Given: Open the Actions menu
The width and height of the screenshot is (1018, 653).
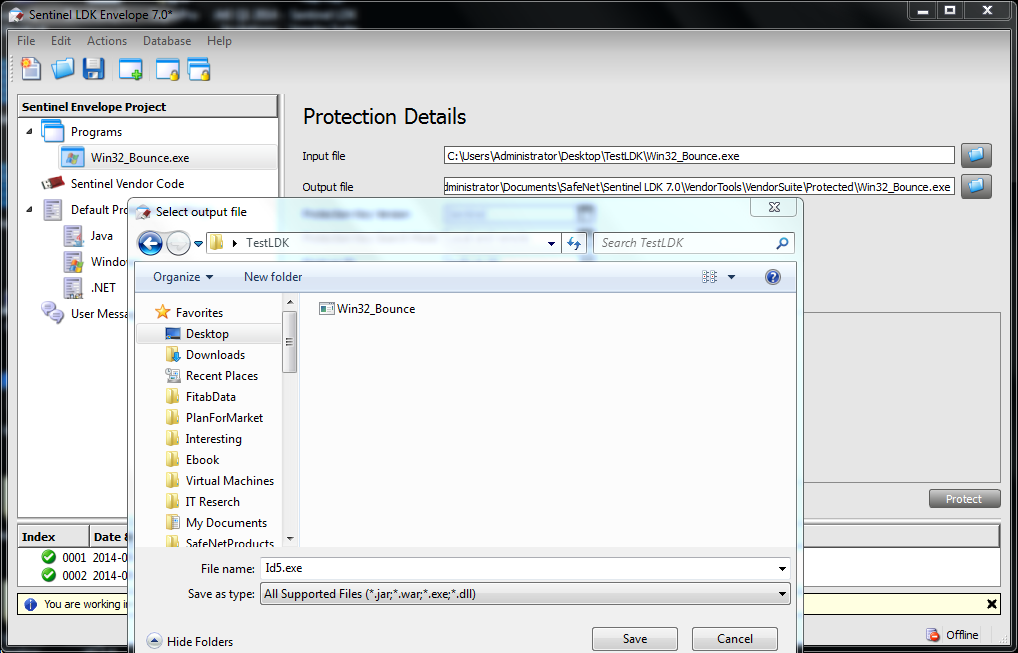Looking at the screenshot, I should (x=106, y=40).
